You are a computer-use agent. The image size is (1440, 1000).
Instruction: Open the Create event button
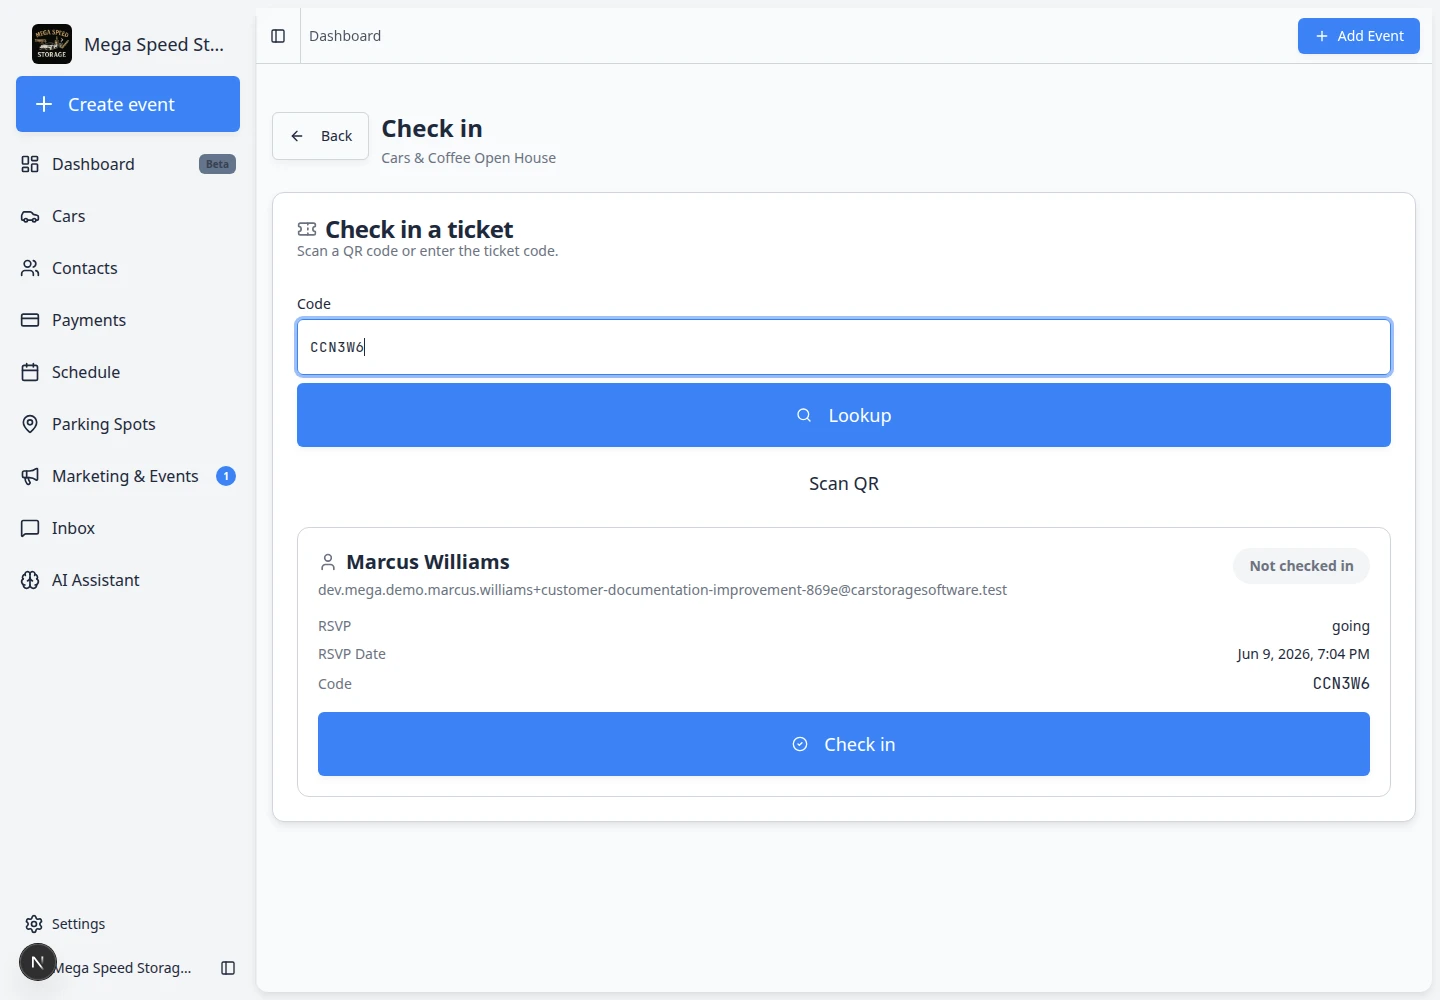tap(128, 104)
